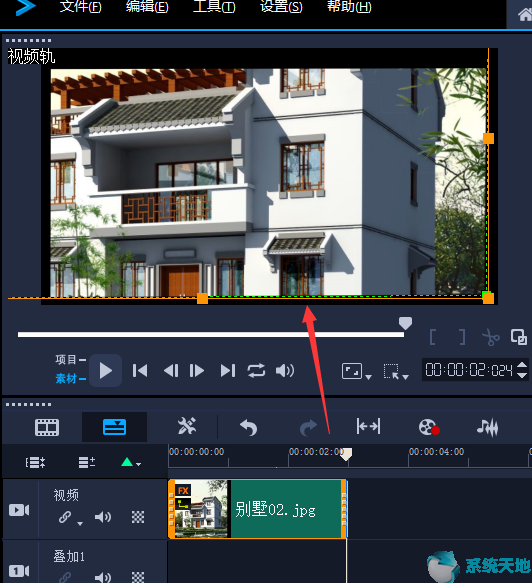The width and height of the screenshot is (532, 583).
Task: Click the orange bottom-right corner handle in the preview
Action: [x=488, y=298]
